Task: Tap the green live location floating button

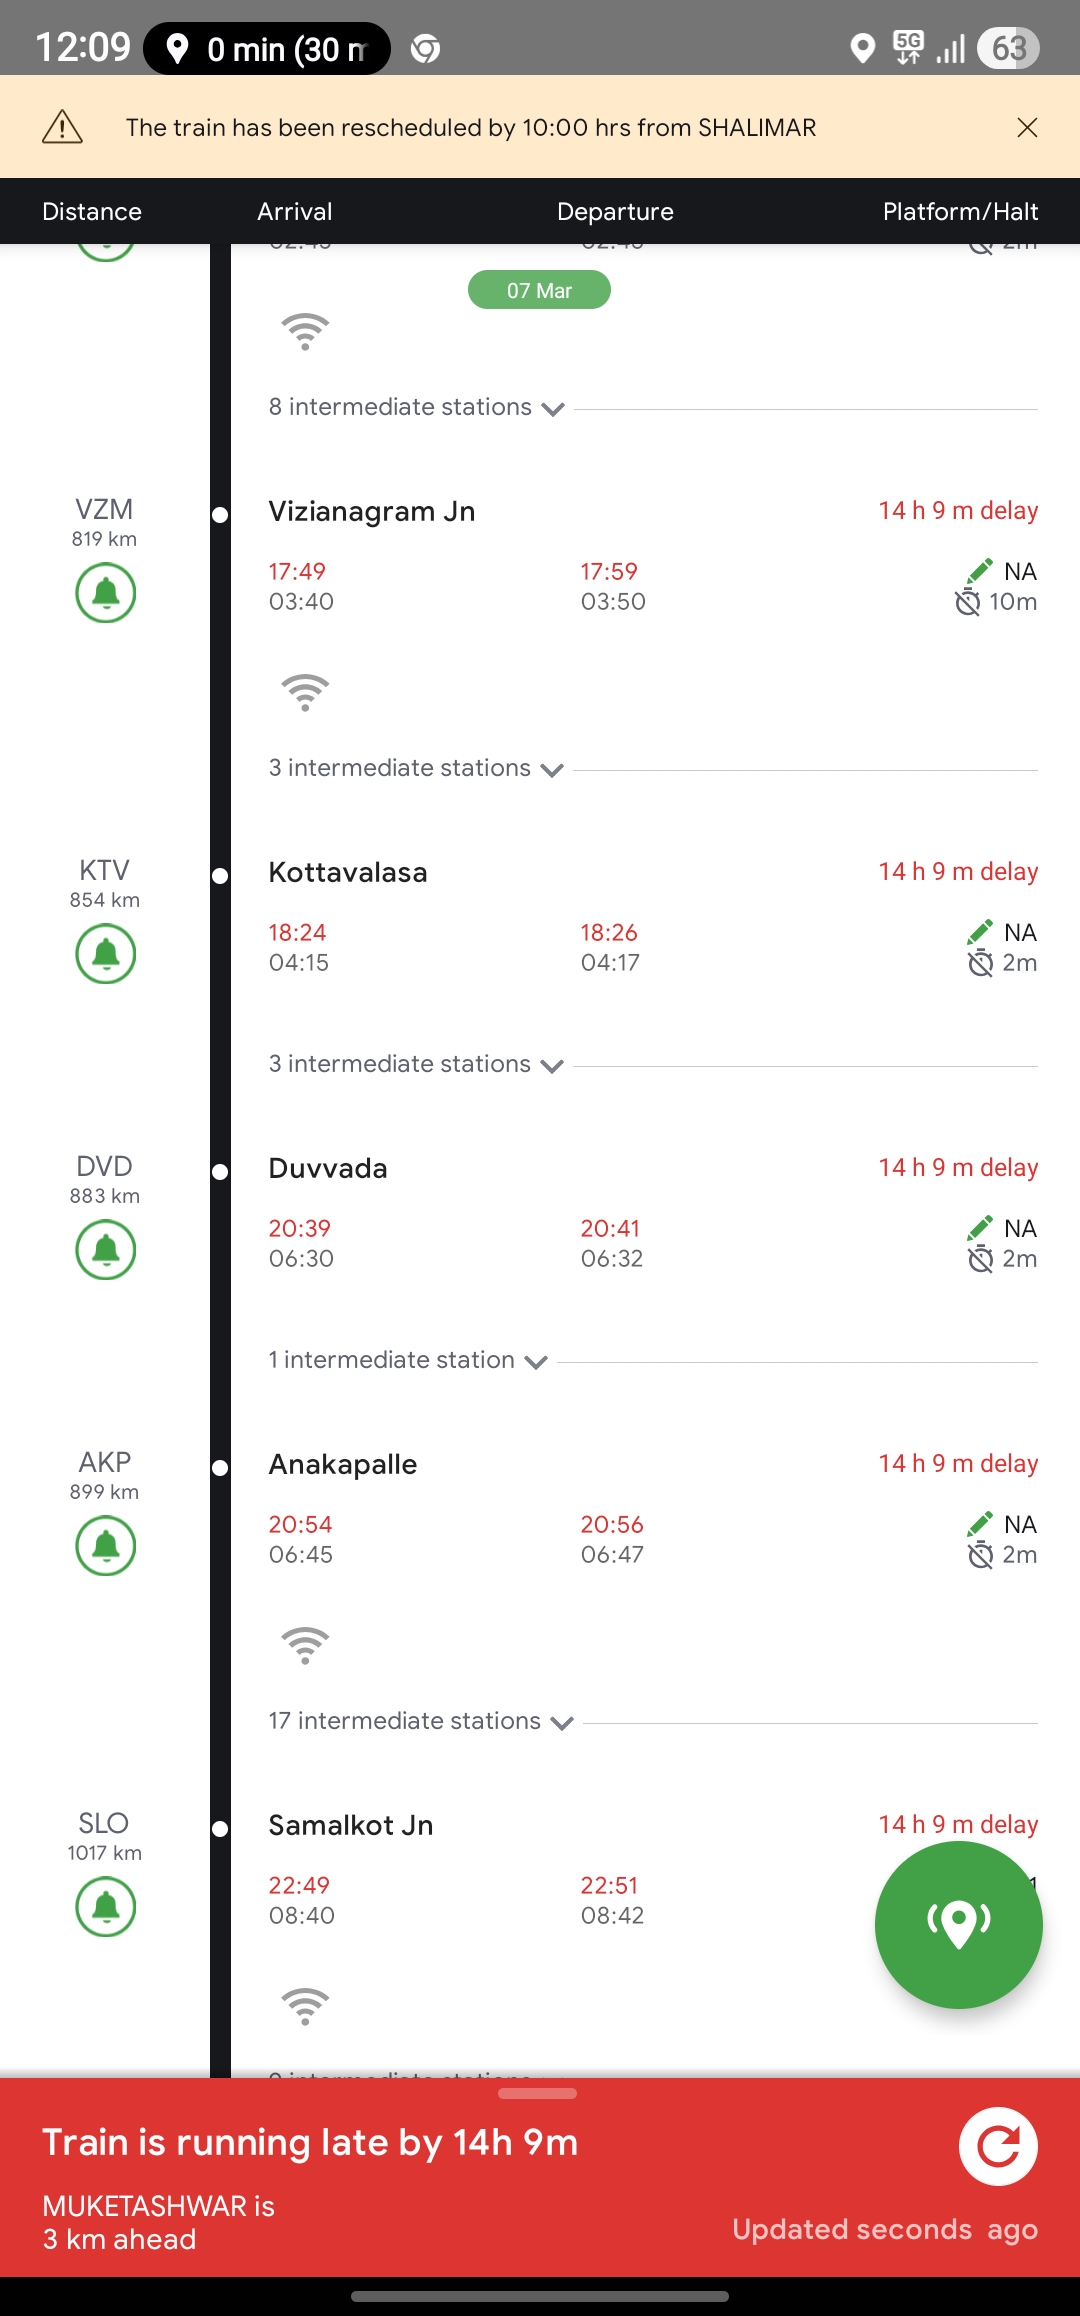Action: click(958, 1924)
